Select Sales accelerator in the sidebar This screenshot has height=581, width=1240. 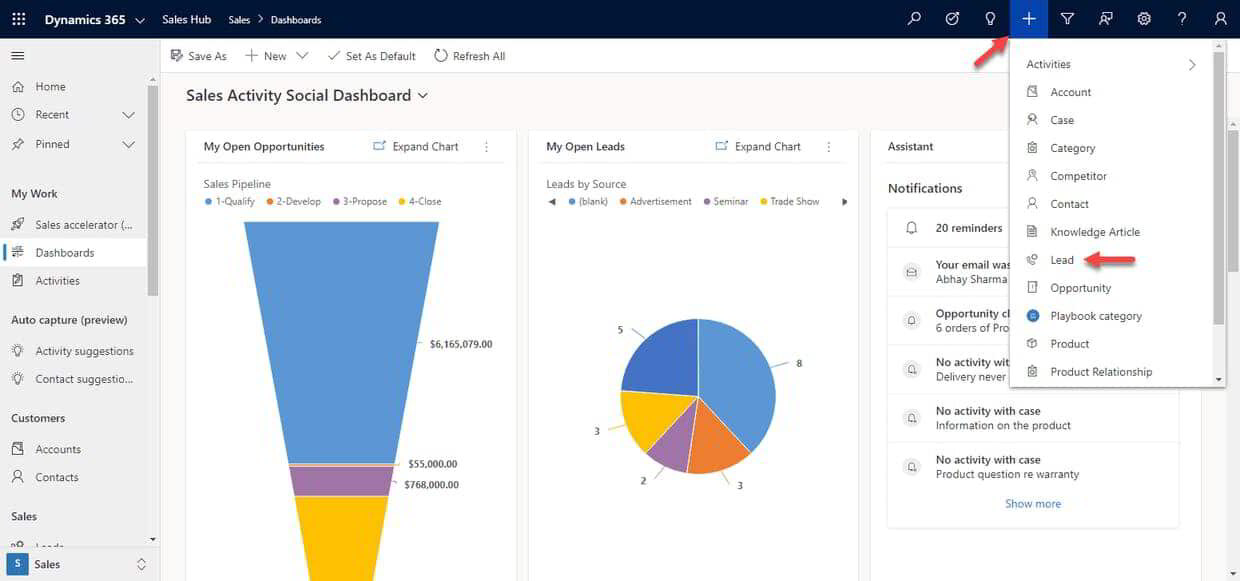coord(83,224)
